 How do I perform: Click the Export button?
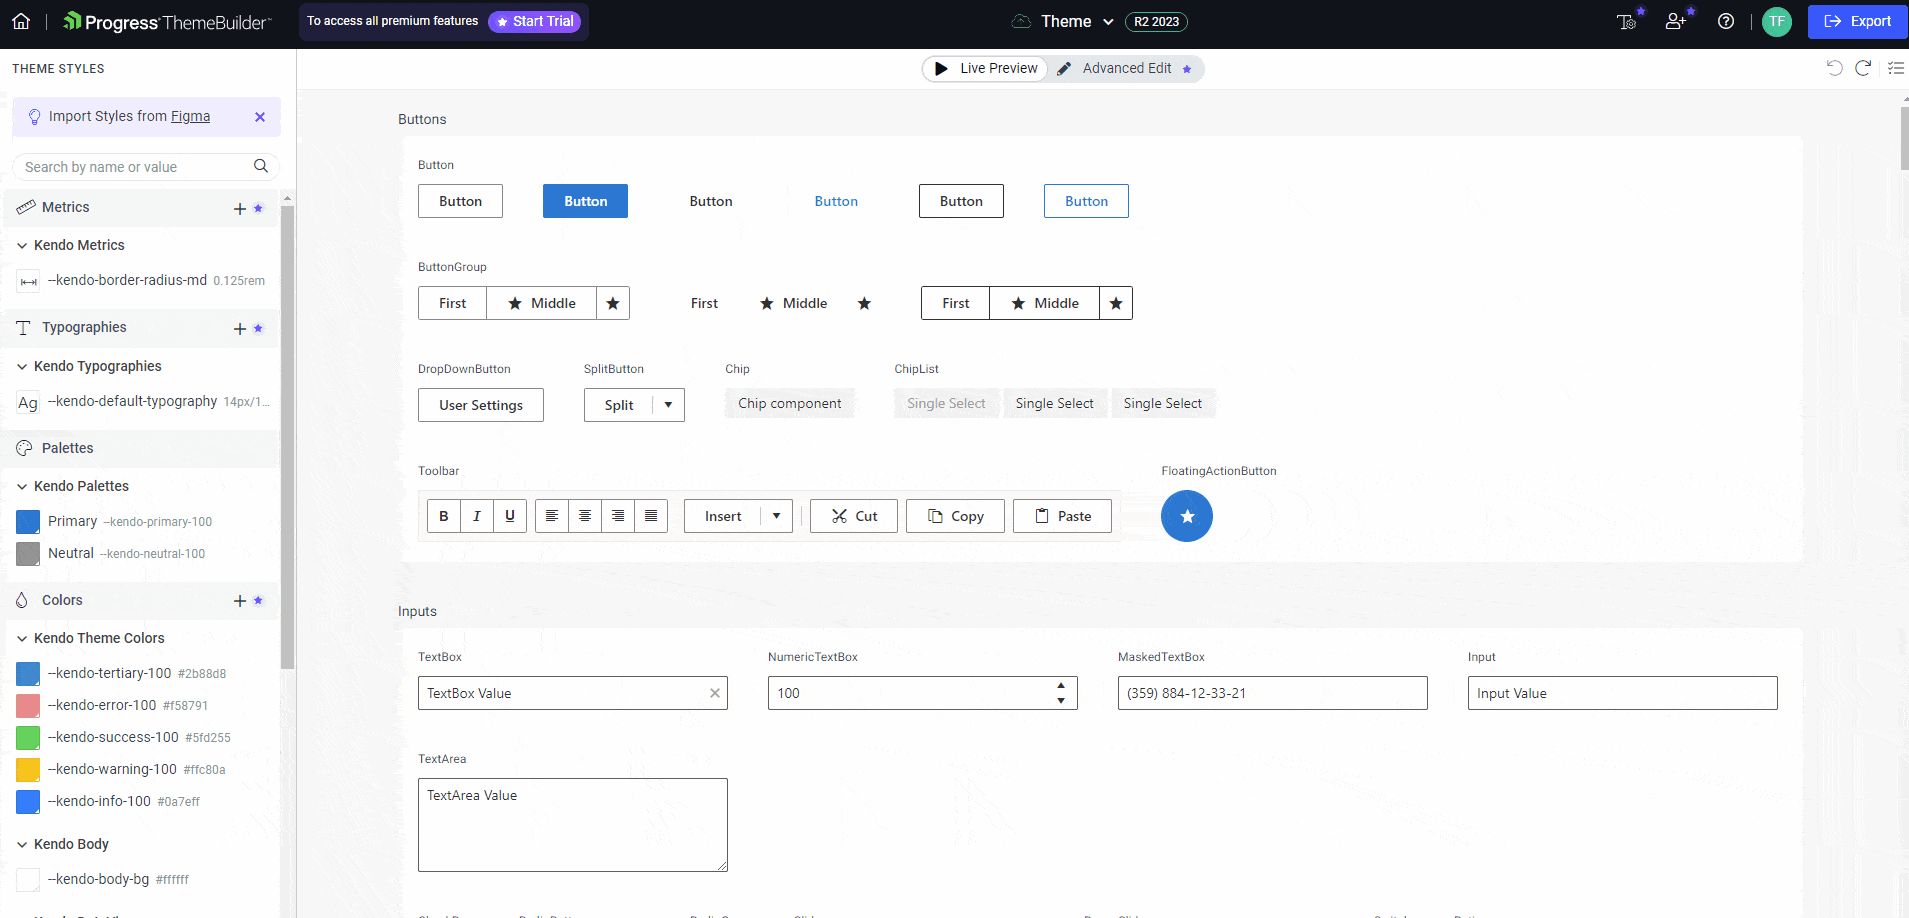click(1858, 21)
